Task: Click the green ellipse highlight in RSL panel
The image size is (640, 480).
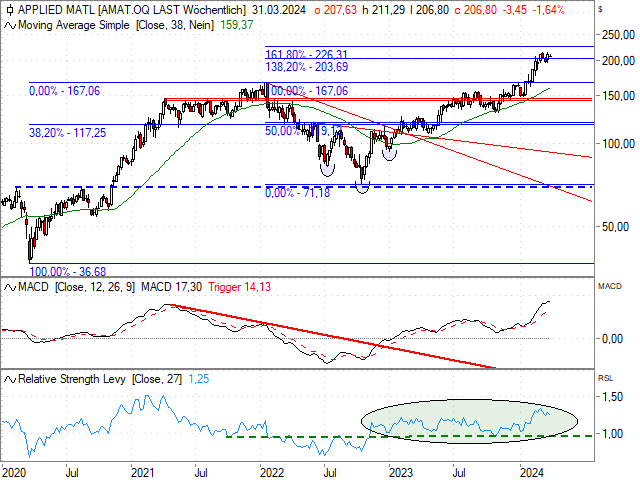Action: pyautogui.click(x=469, y=421)
